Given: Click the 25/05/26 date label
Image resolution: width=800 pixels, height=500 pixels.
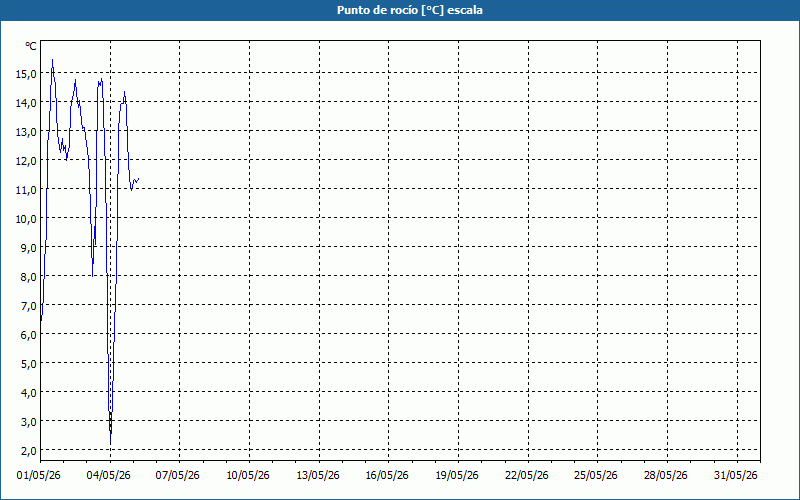Looking at the screenshot, I should click(x=596, y=476).
